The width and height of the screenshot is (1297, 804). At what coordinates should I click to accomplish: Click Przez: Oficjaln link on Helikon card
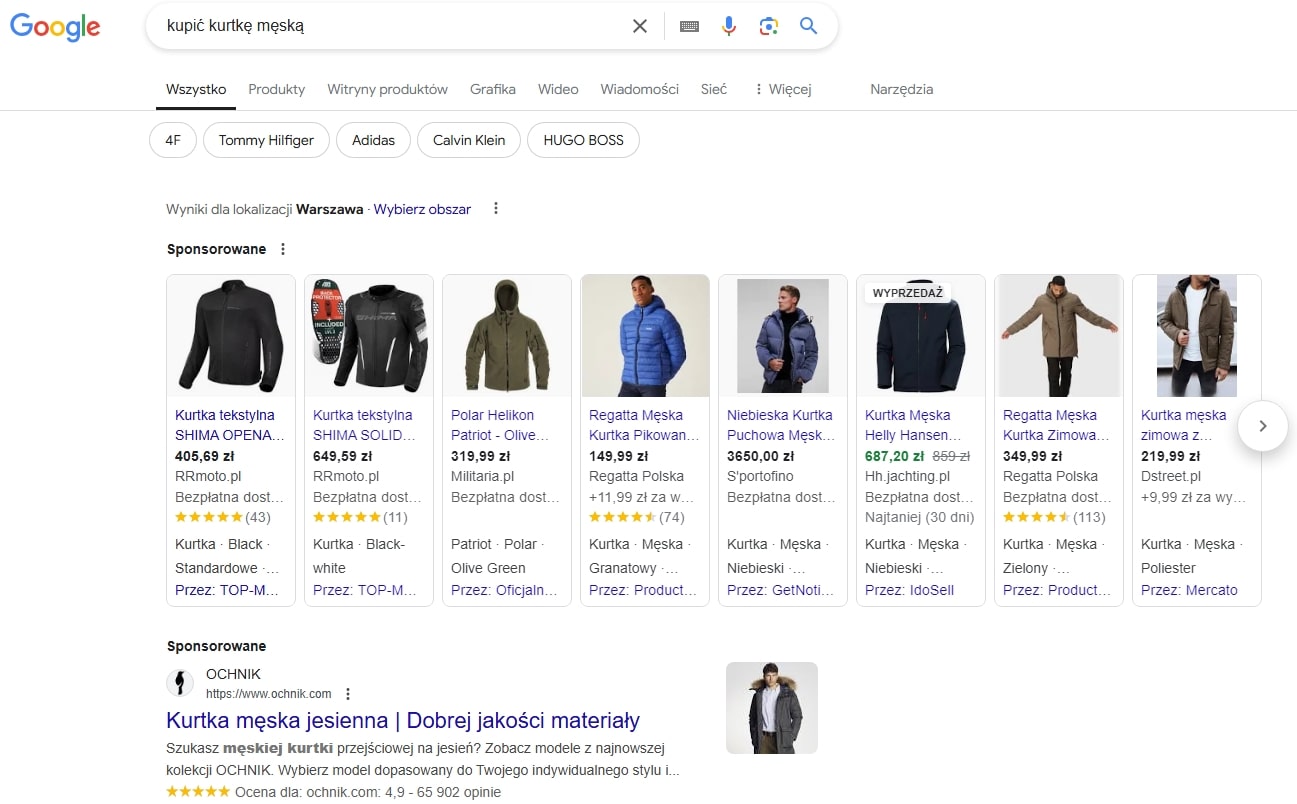[505, 590]
